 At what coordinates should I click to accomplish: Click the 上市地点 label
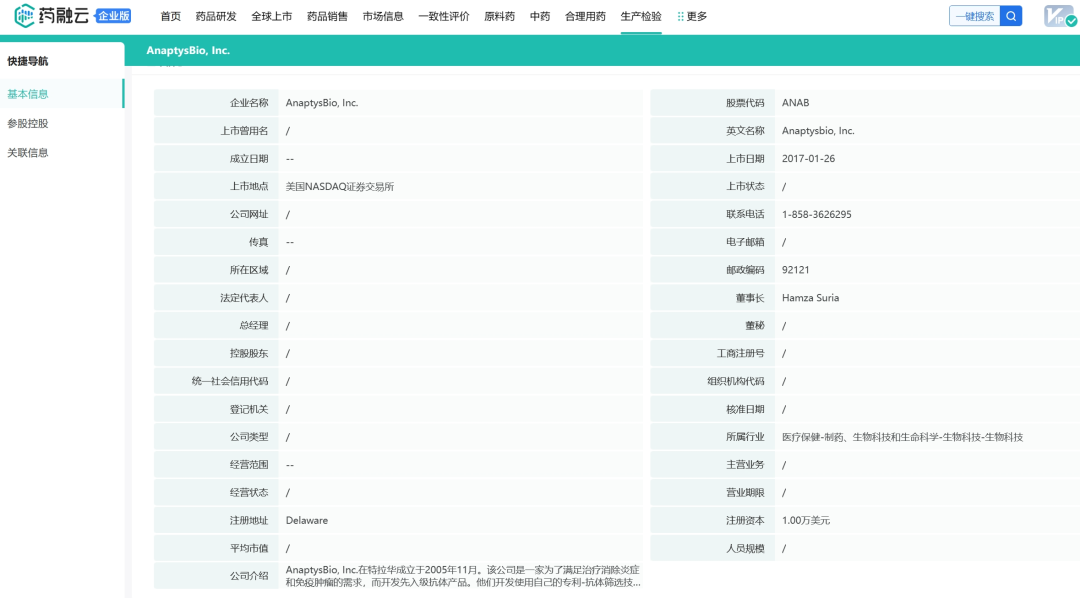pos(249,187)
